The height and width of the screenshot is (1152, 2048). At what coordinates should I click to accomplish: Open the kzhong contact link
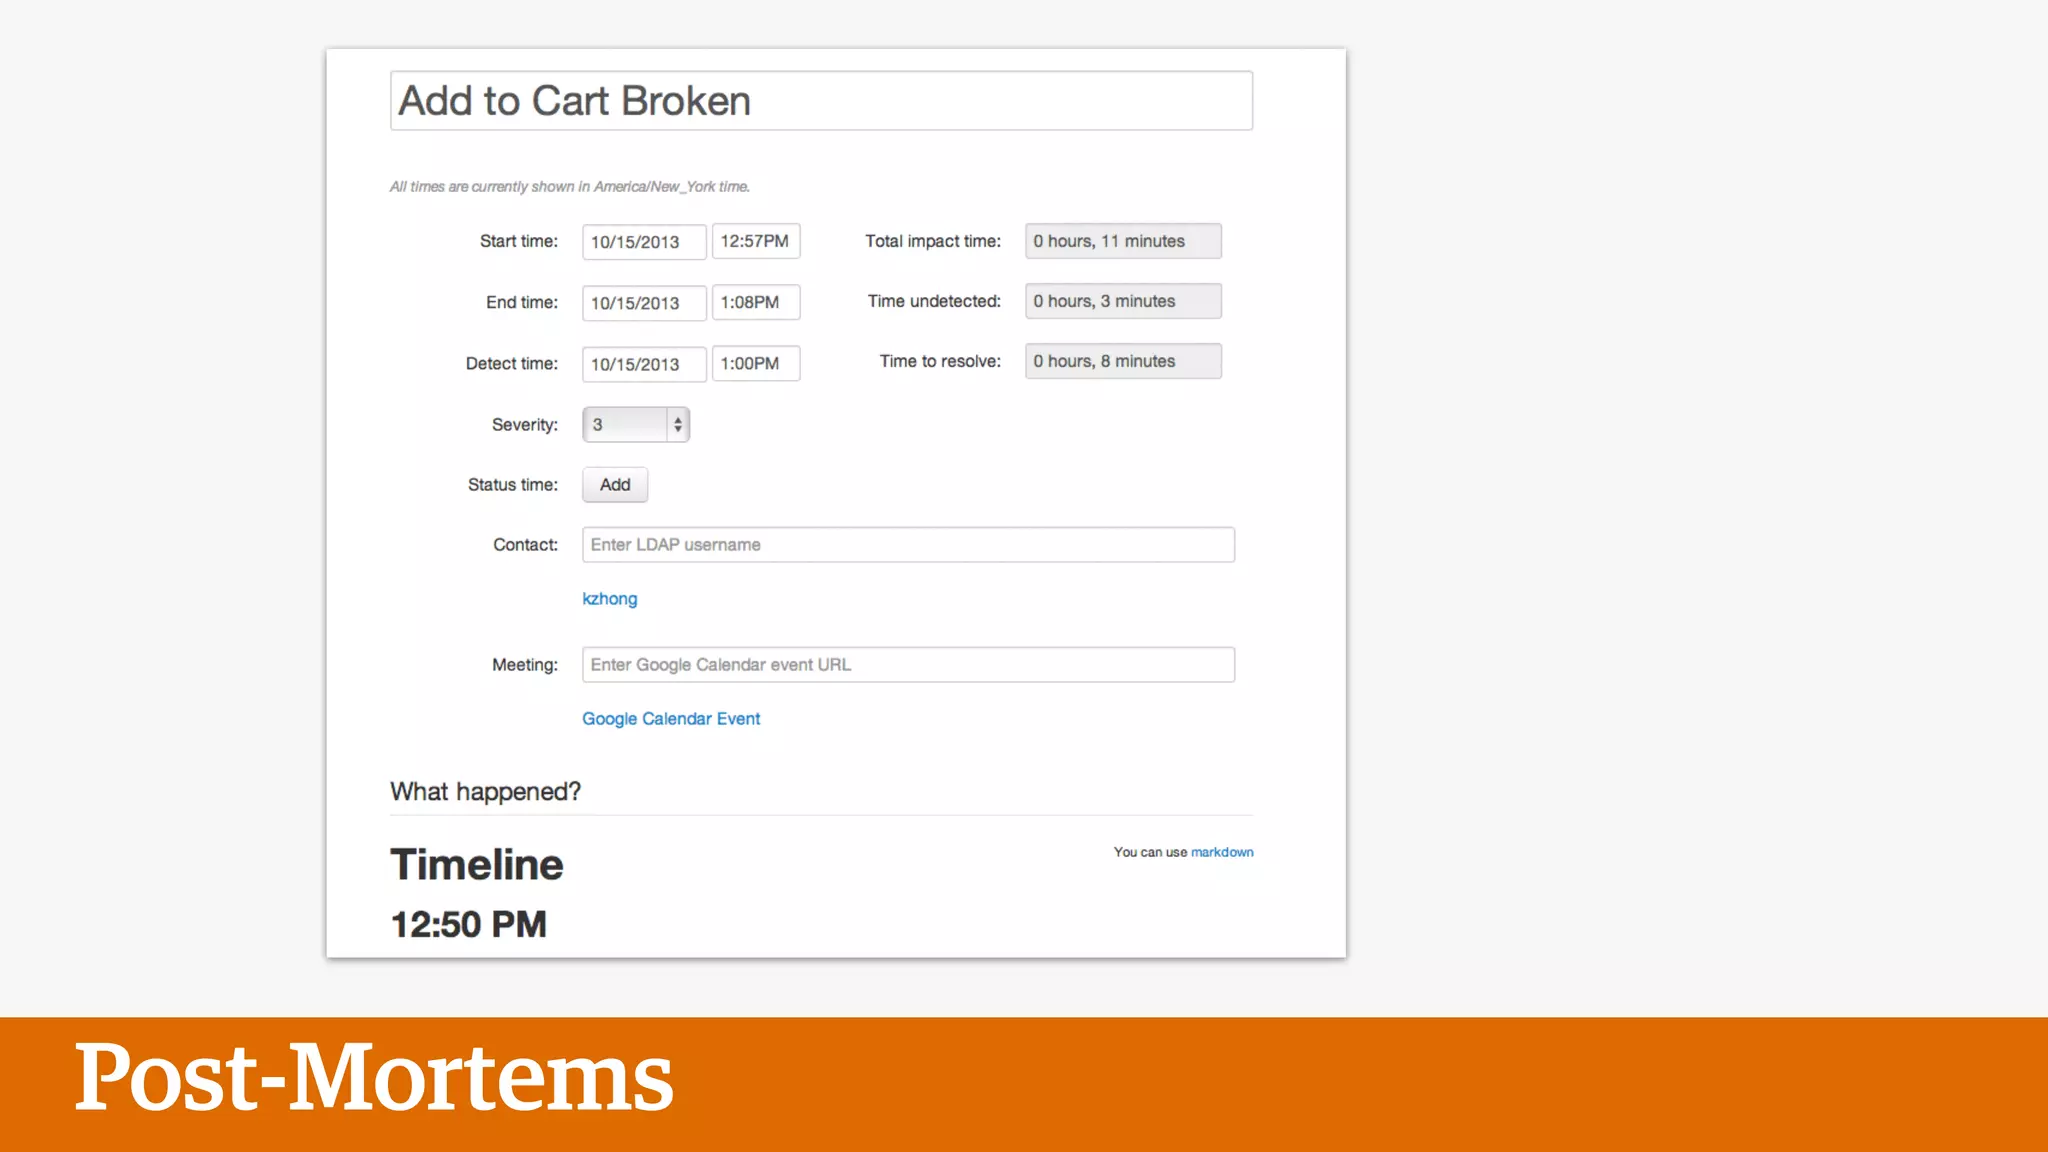(x=609, y=599)
